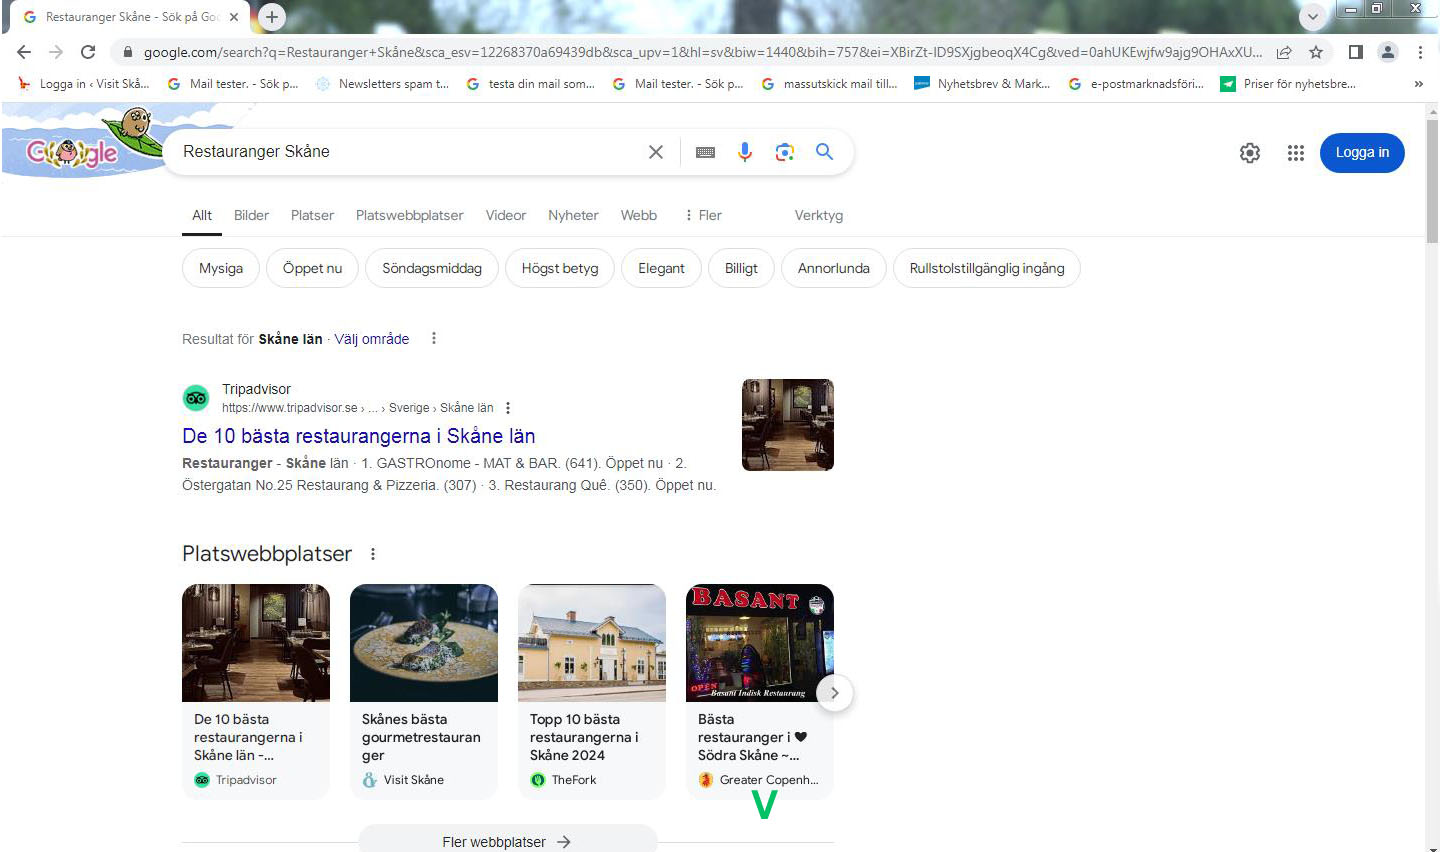Apply the Annorlunda filter chip

(x=834, y=268)
